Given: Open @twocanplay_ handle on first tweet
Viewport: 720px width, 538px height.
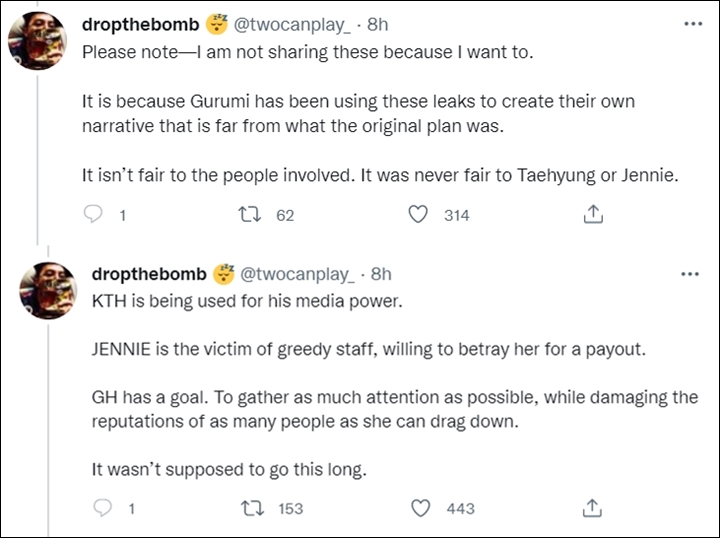Looking at the screenshot, I should tap(293, 25).
